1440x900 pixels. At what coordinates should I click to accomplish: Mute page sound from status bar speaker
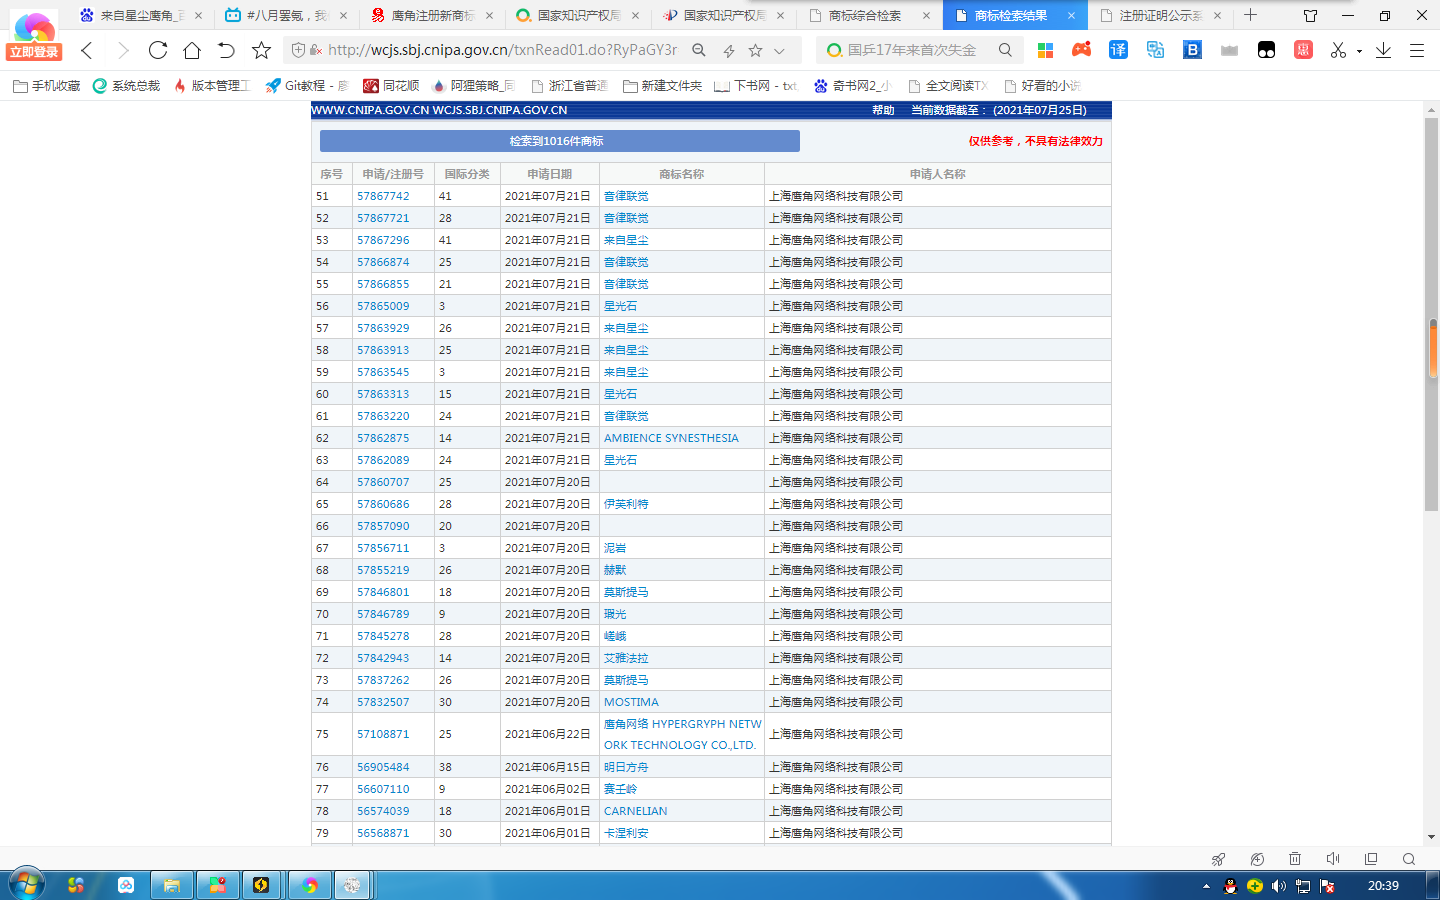[x=1333, y=859]
